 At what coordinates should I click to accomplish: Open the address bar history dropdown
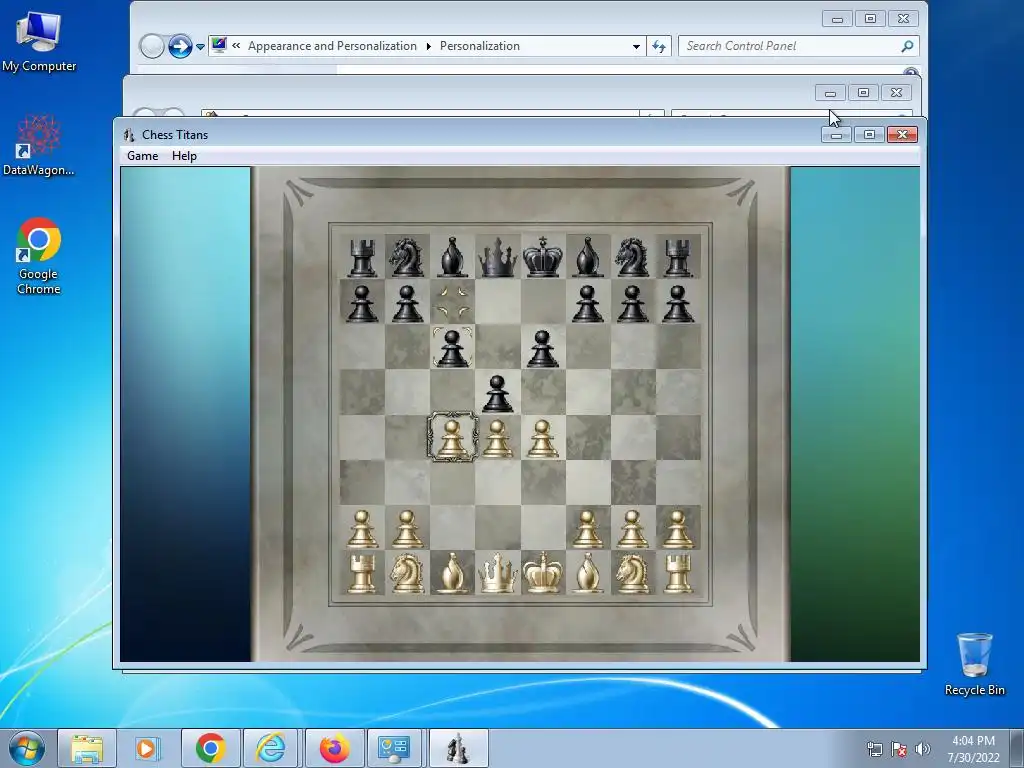coord(636,46)
